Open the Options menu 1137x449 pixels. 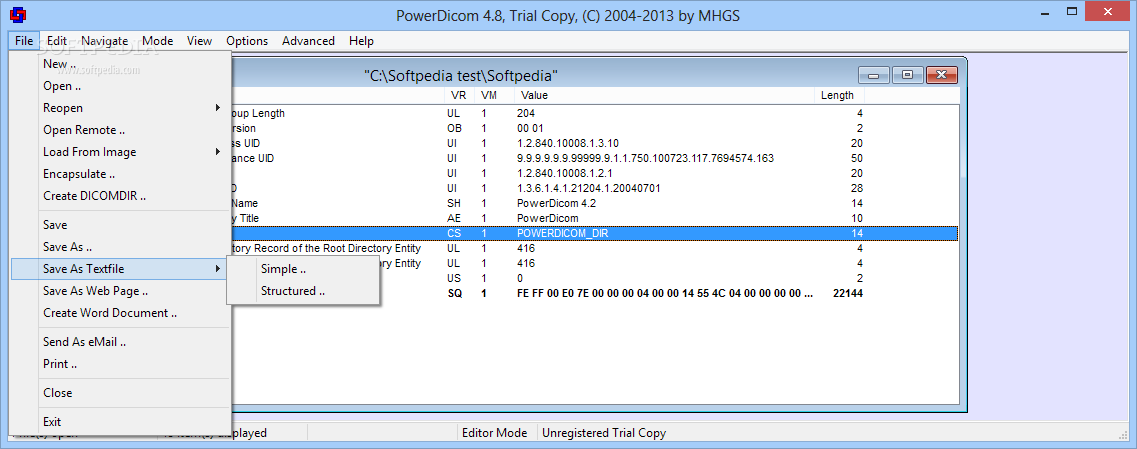click(247, 41)
